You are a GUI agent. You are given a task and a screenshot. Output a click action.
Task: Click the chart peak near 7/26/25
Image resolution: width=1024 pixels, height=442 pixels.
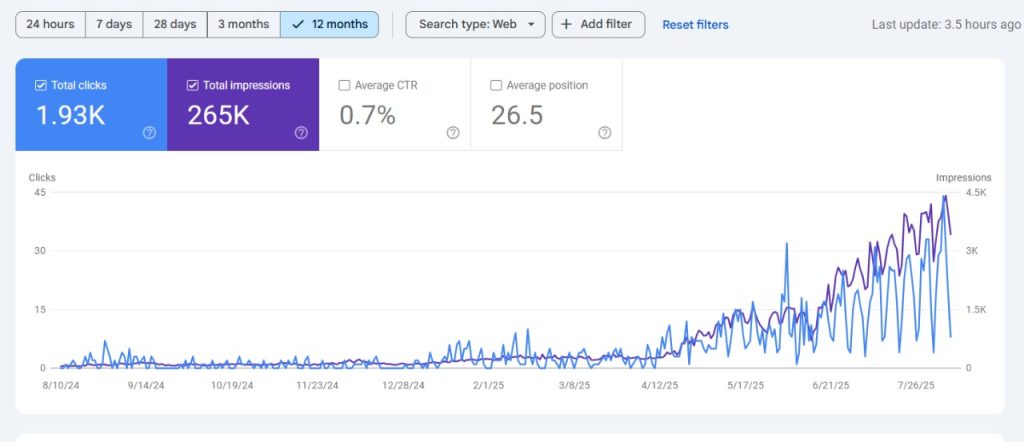pyautogui.click(x=944, y=197)
